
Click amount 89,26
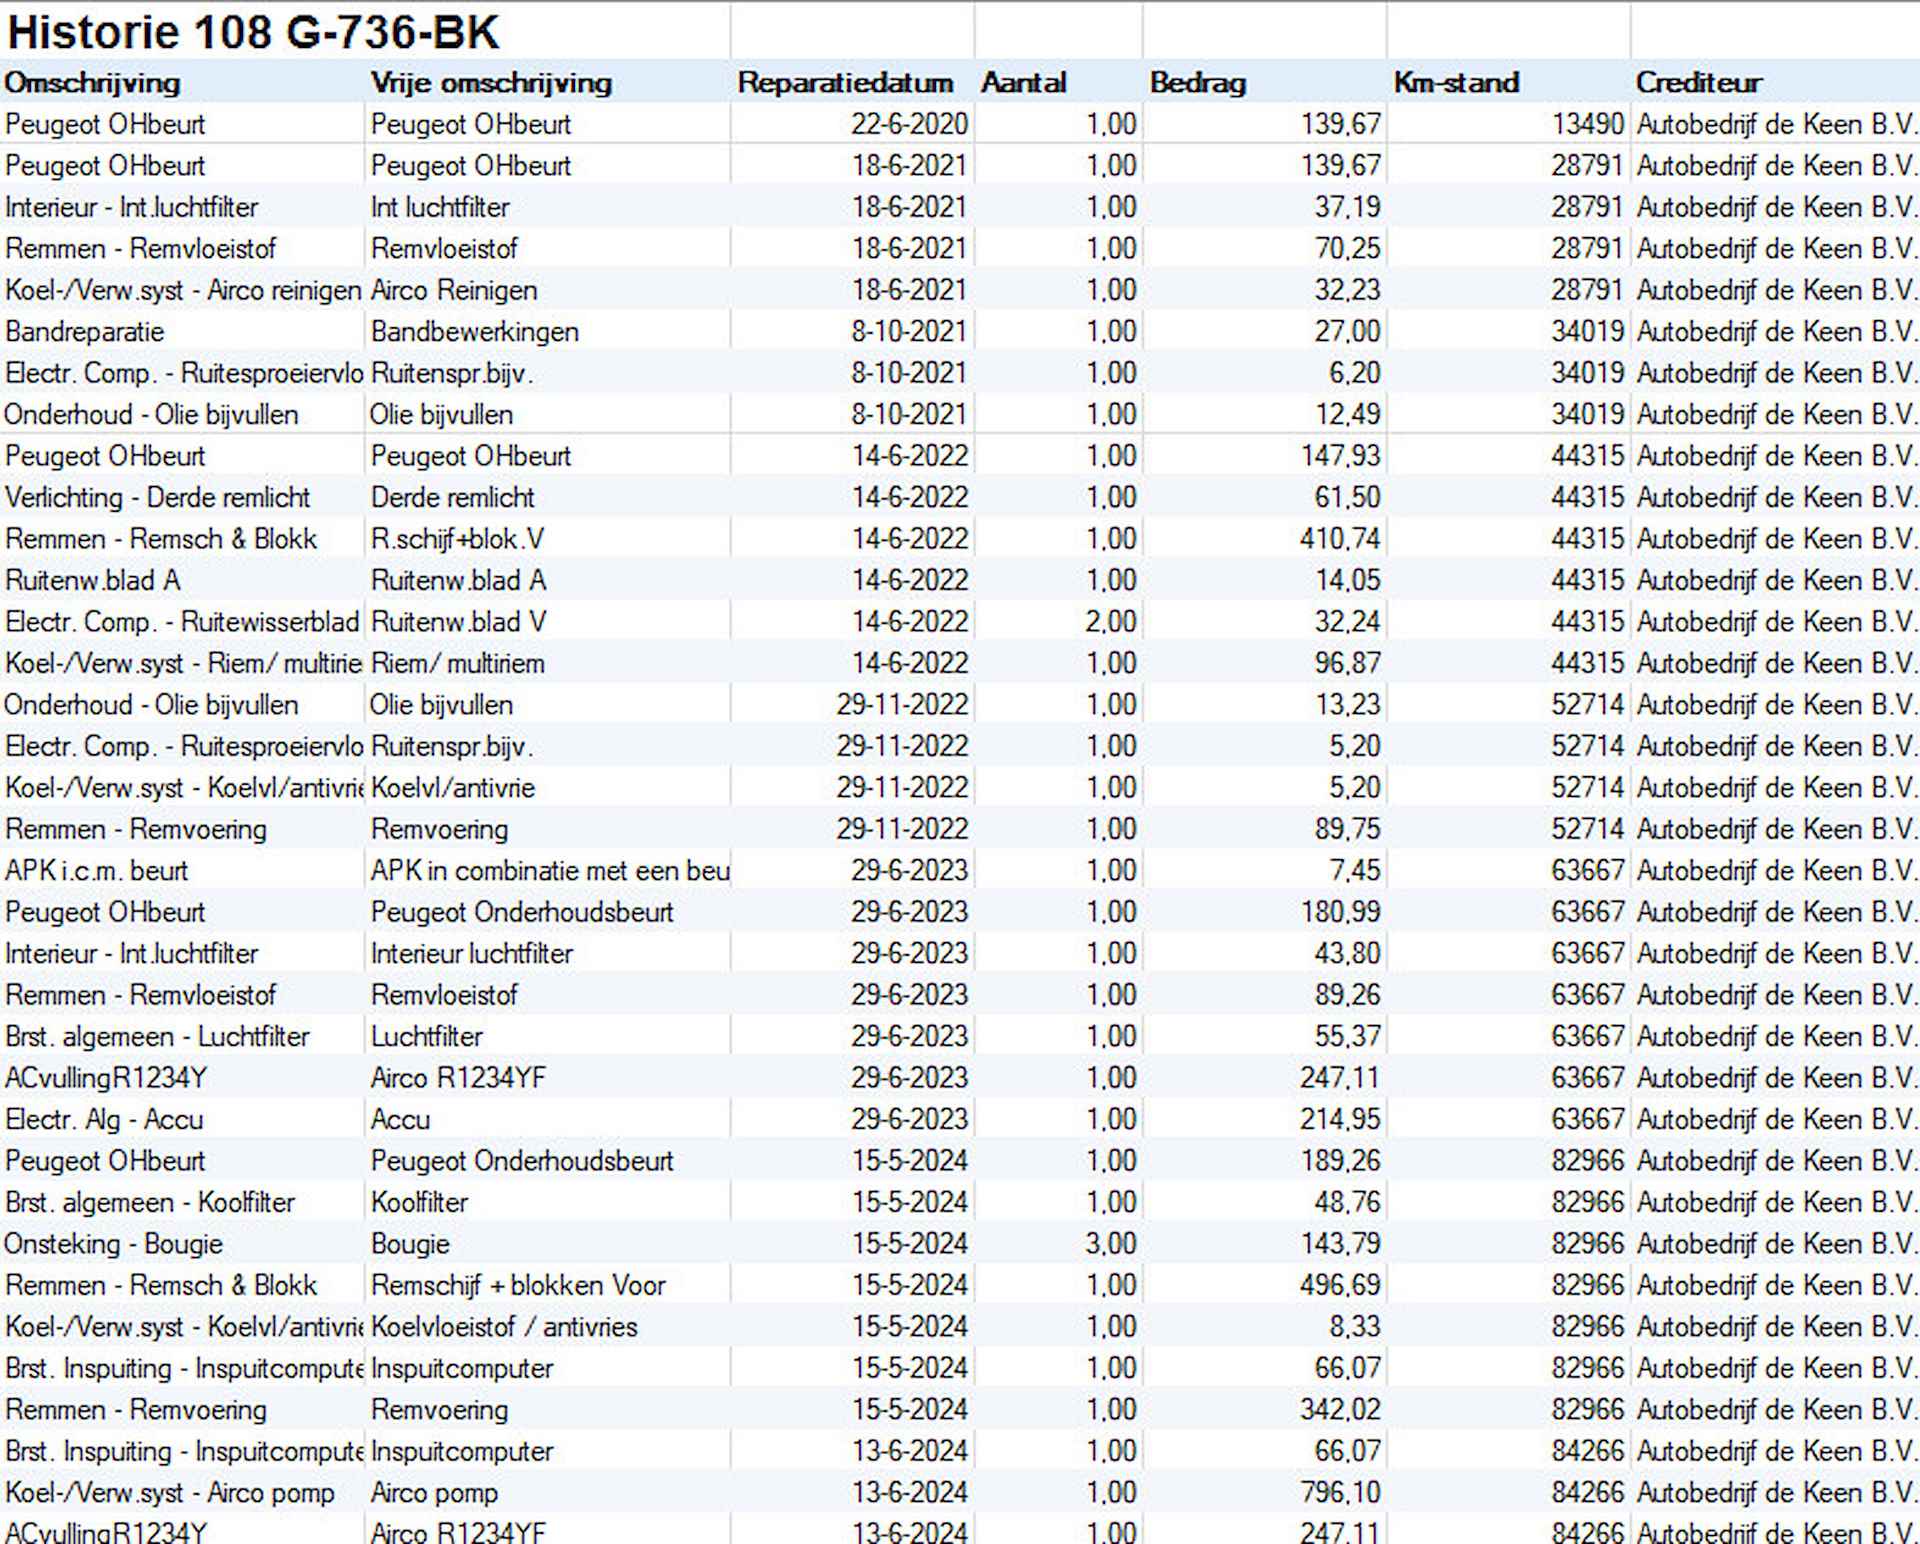click(x=1347, y=995)
